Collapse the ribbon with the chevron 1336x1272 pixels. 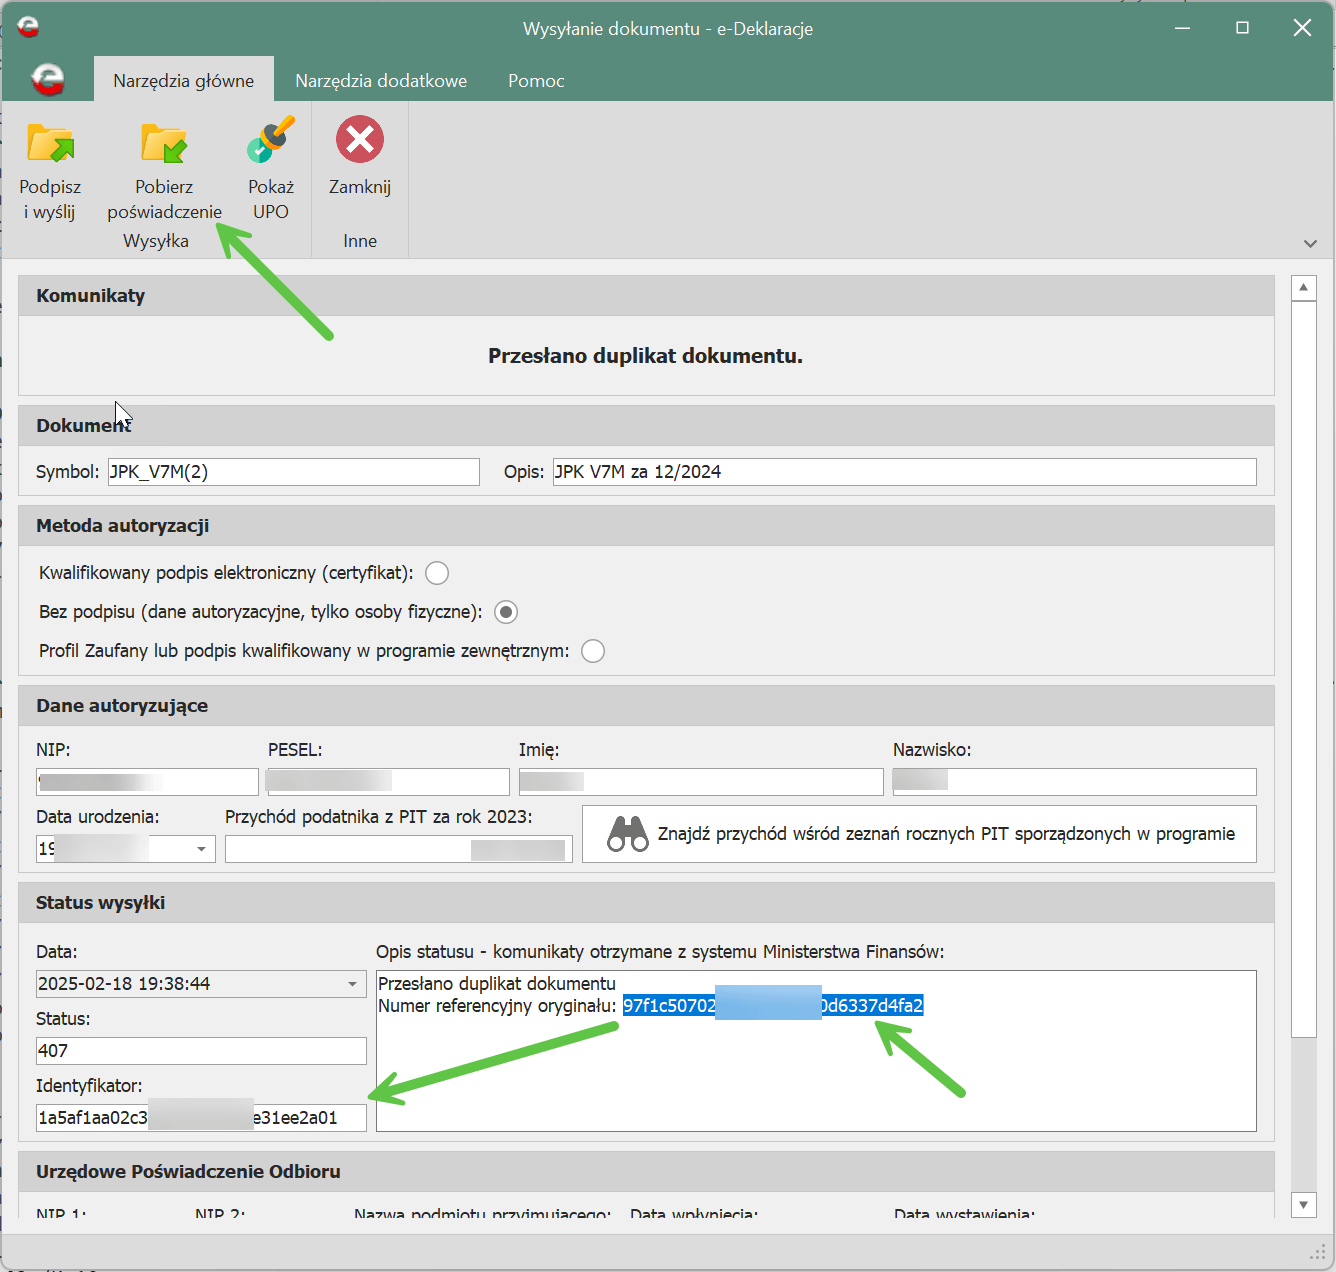click(x=1310, y=243)
